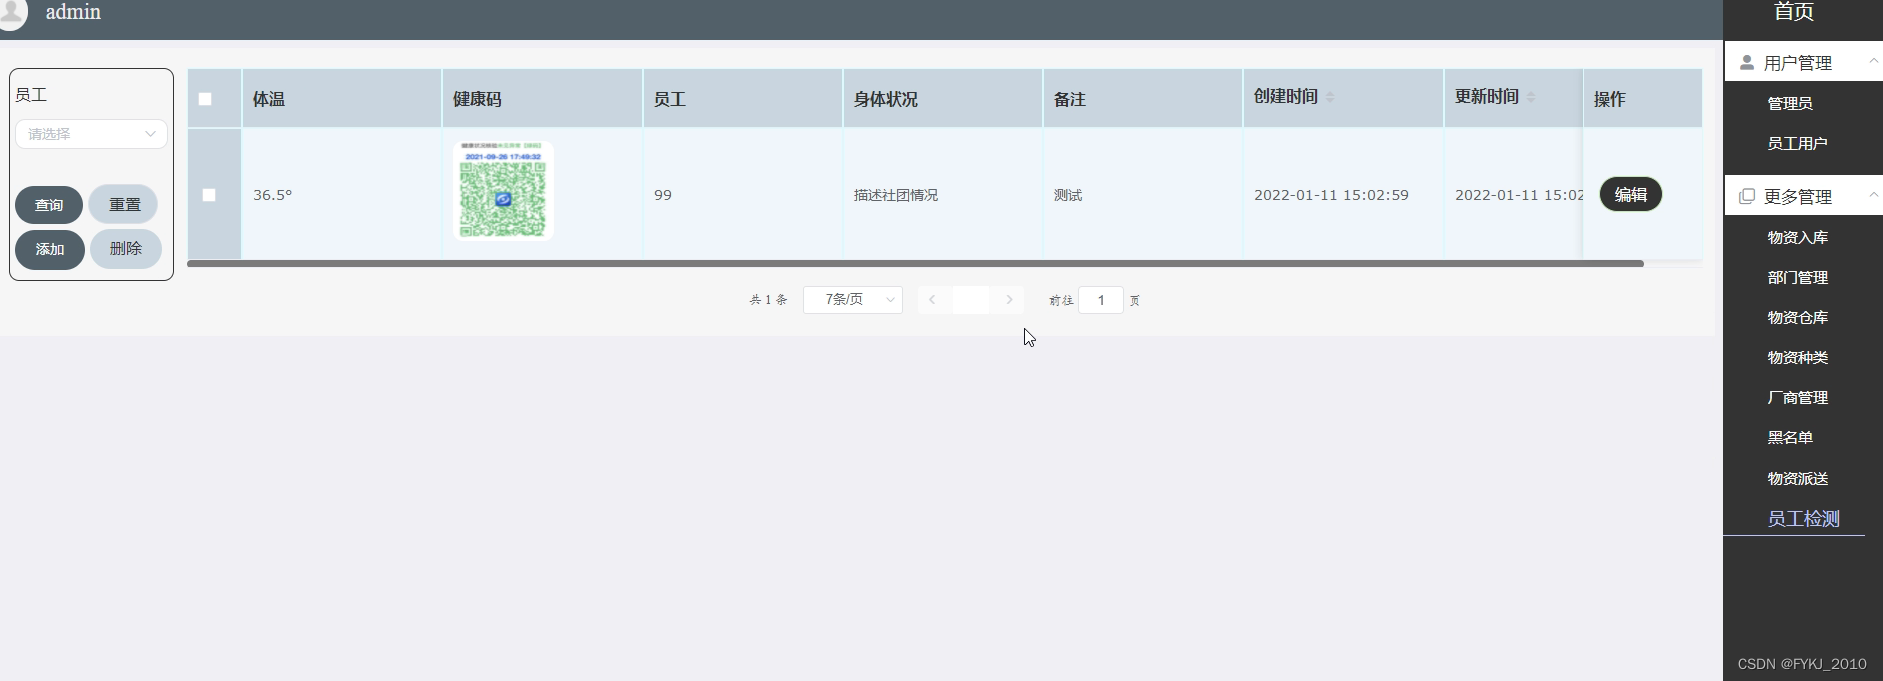
Task: Click the 删除 button
Action: click(x=126, y=249)
